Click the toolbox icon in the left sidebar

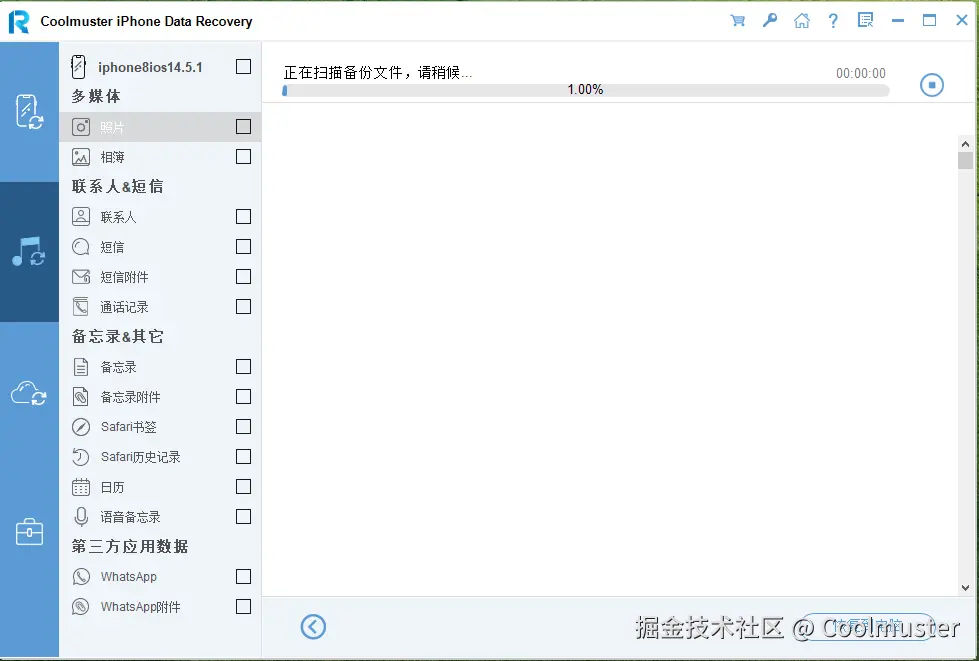pyautogui.click(x=30, y=532)
